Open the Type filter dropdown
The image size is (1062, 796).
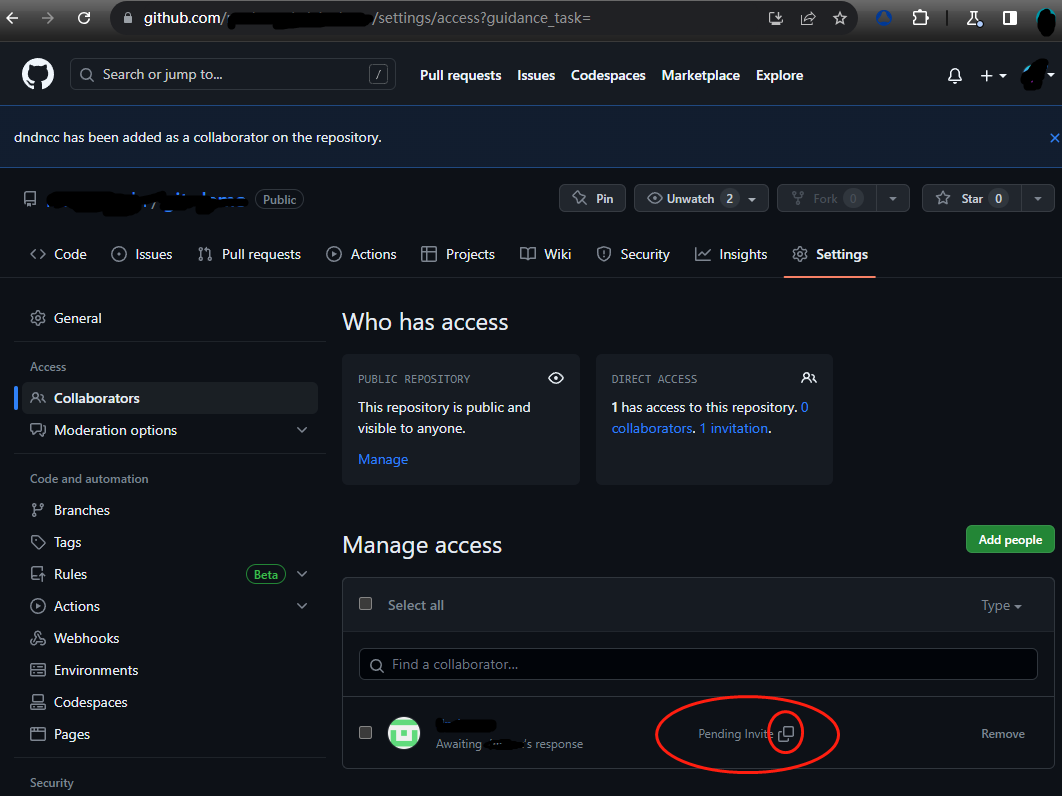pos(1001,606)
